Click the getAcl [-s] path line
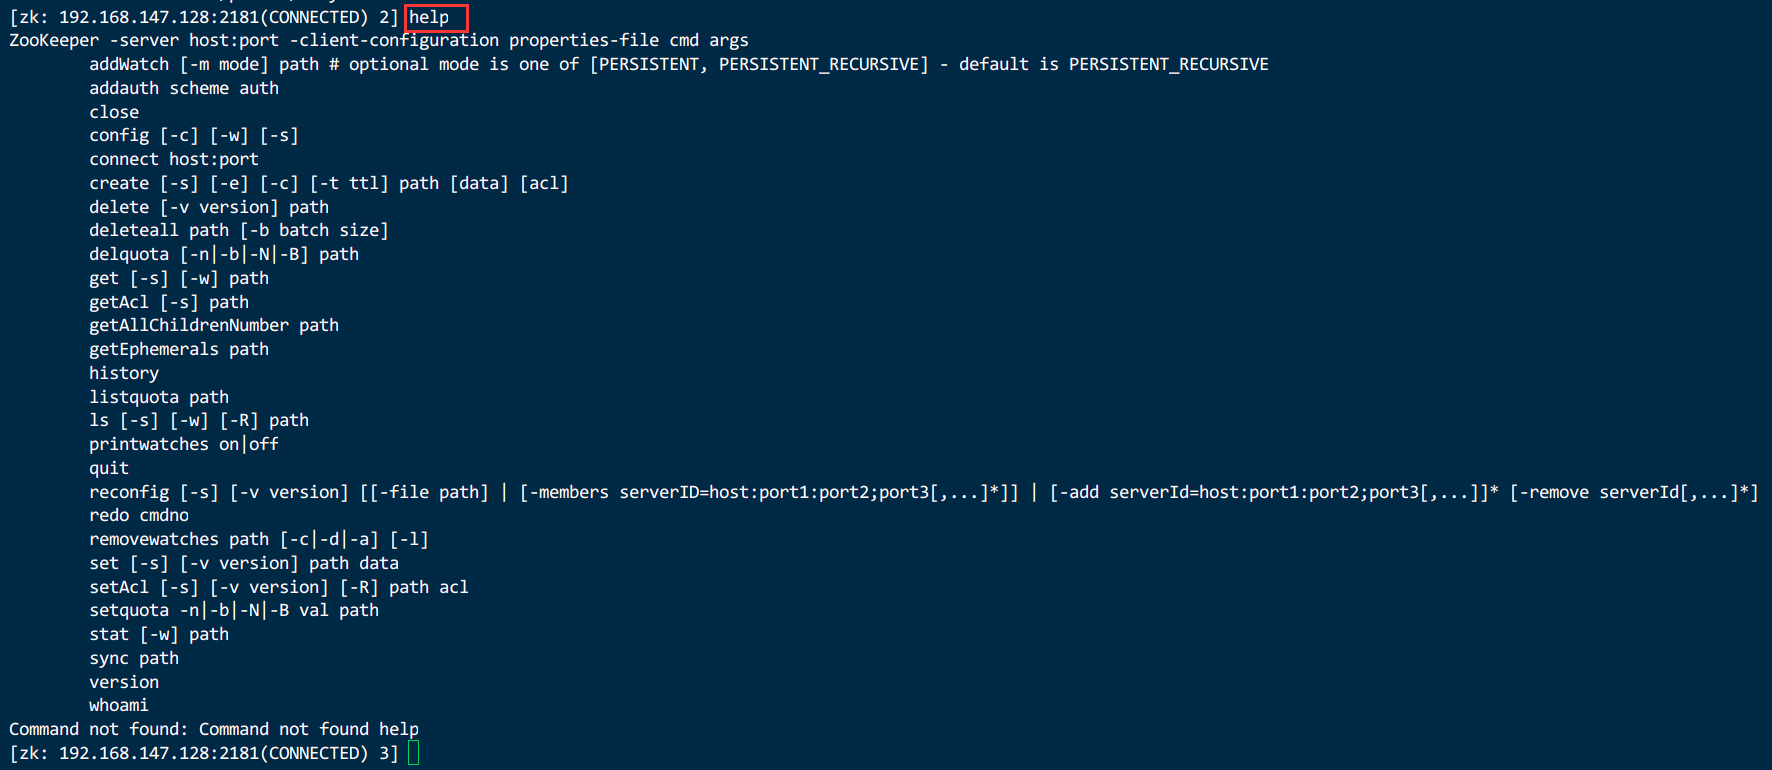The width and height of the screenshot is (1772, 770). point(169,302)
